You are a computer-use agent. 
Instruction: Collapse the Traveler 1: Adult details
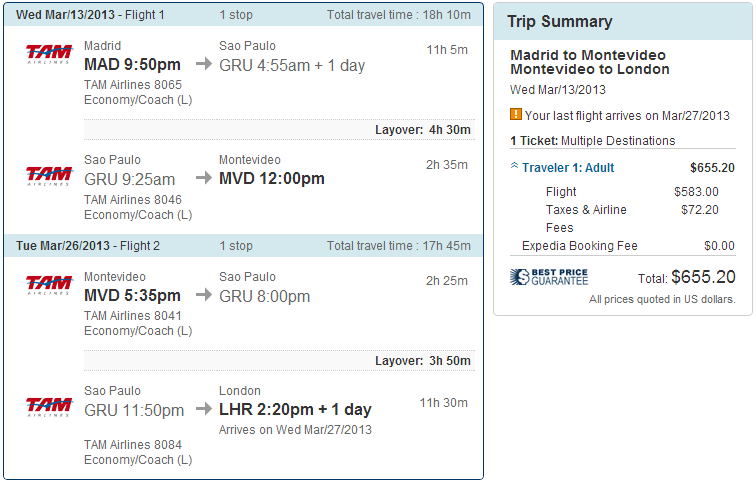coord(514,167)
